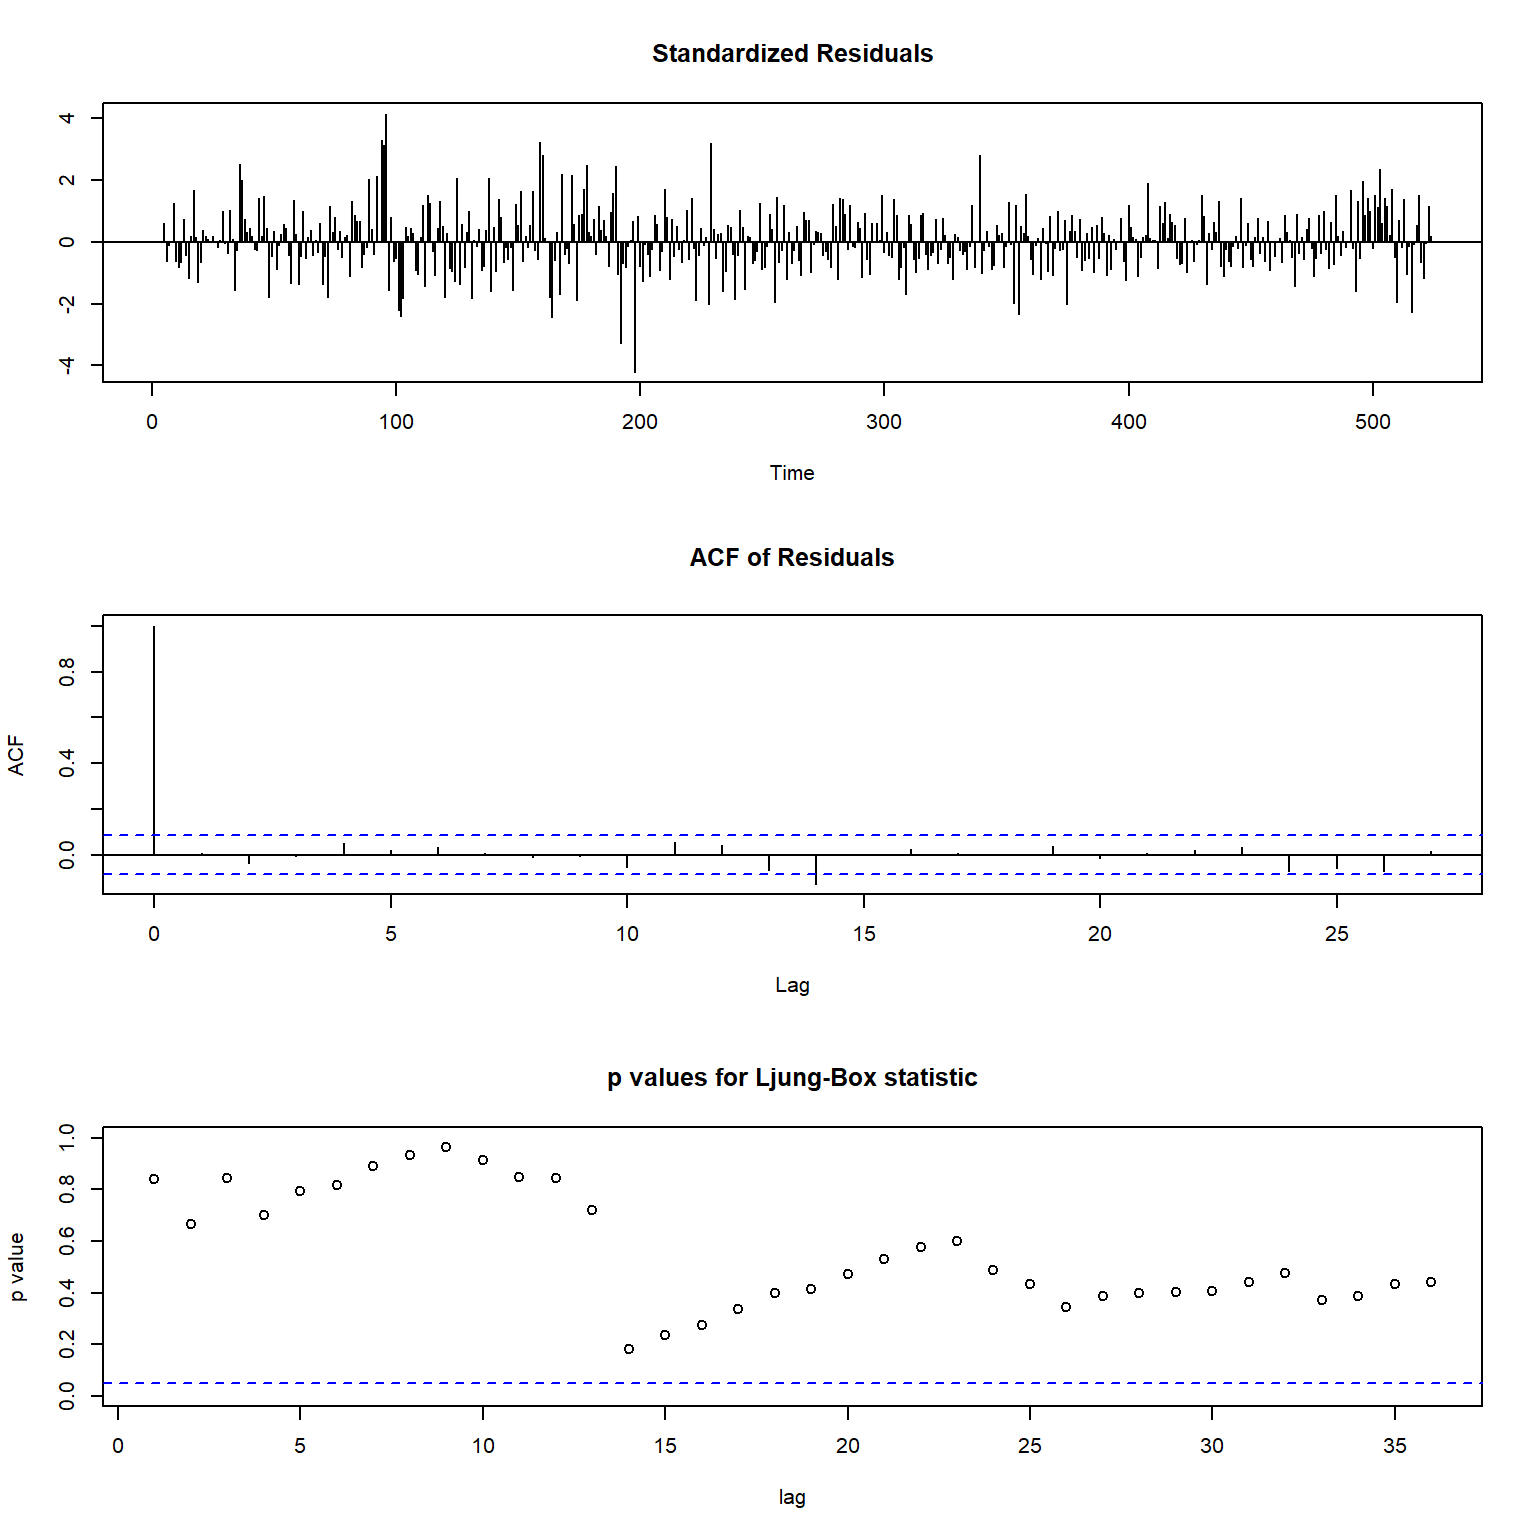
Task: Click the "lag" label under the Ljung-Box plot
Action: pyautogui.click(x=792, y=1497)
